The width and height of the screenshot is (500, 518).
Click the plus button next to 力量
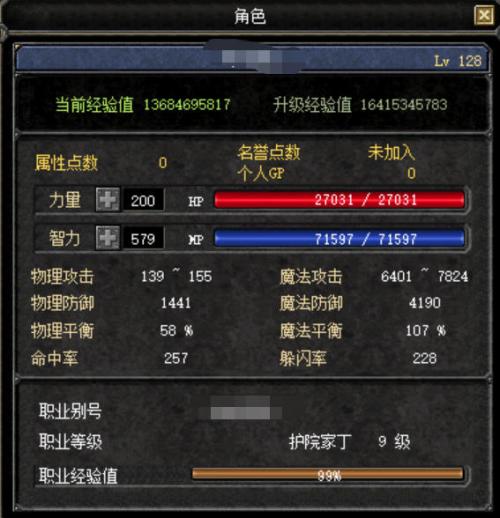click(x=108, y=200)
